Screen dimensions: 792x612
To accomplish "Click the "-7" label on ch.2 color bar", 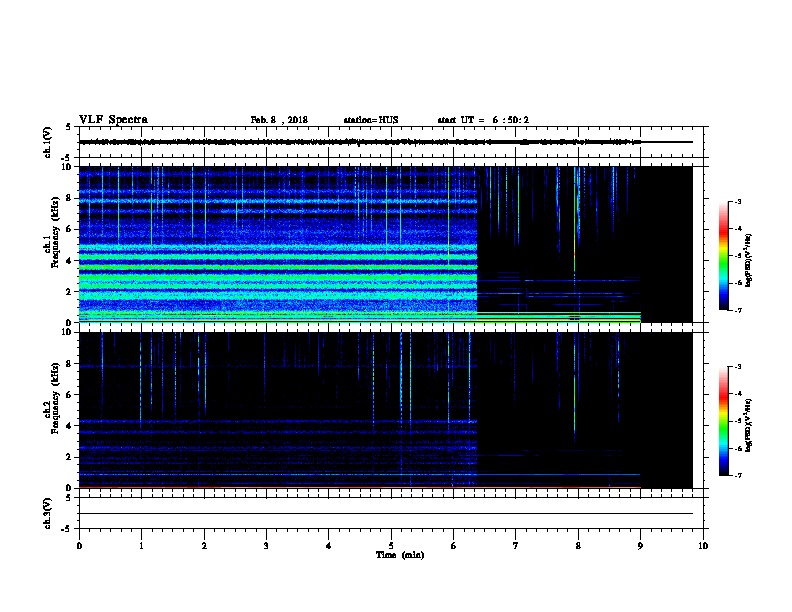I will click(x=737, y=475).
